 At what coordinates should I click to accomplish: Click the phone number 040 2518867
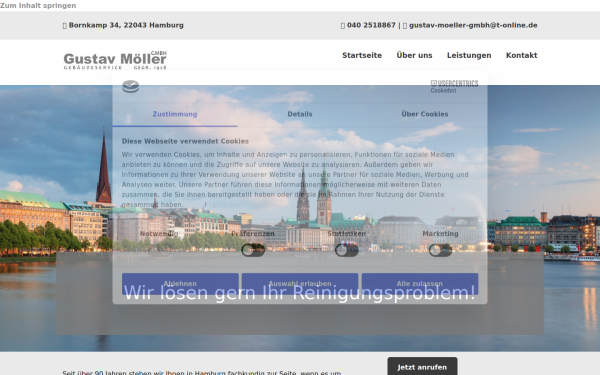[371, 25]
